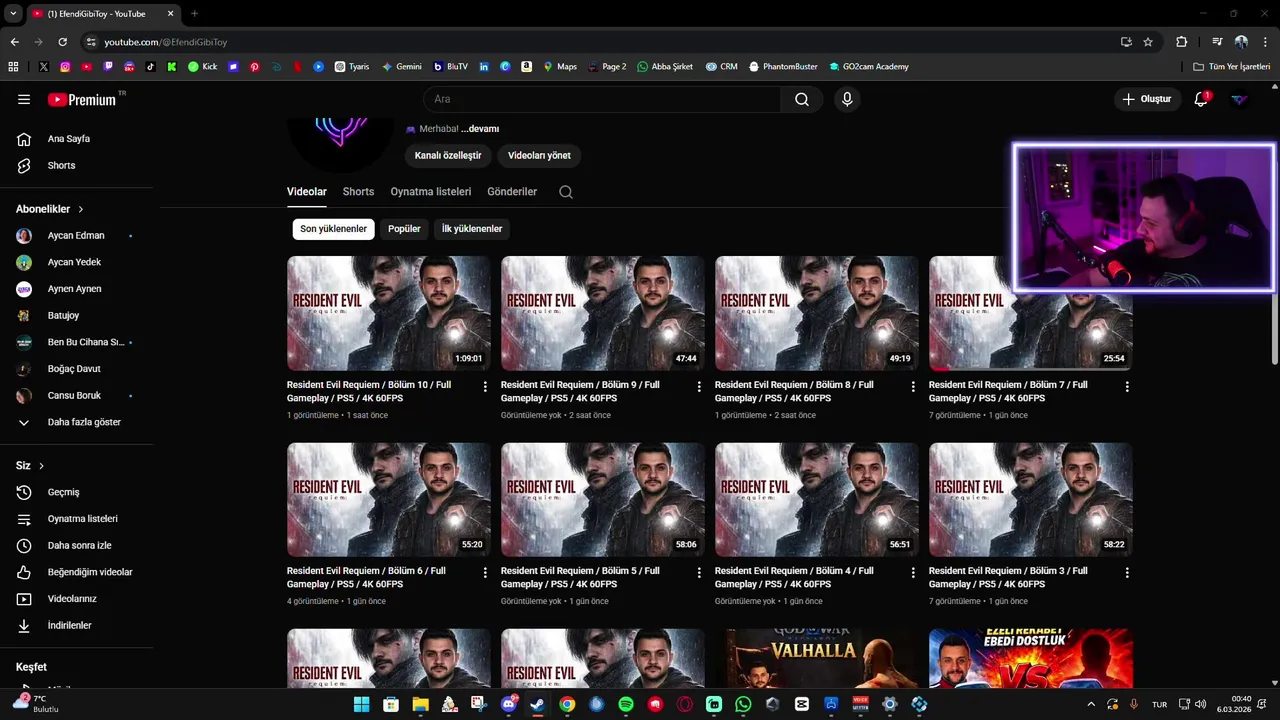The image size is (1280, 720).
Task: Show hidden system tray icons chevron
Action: click(1091, 704)
